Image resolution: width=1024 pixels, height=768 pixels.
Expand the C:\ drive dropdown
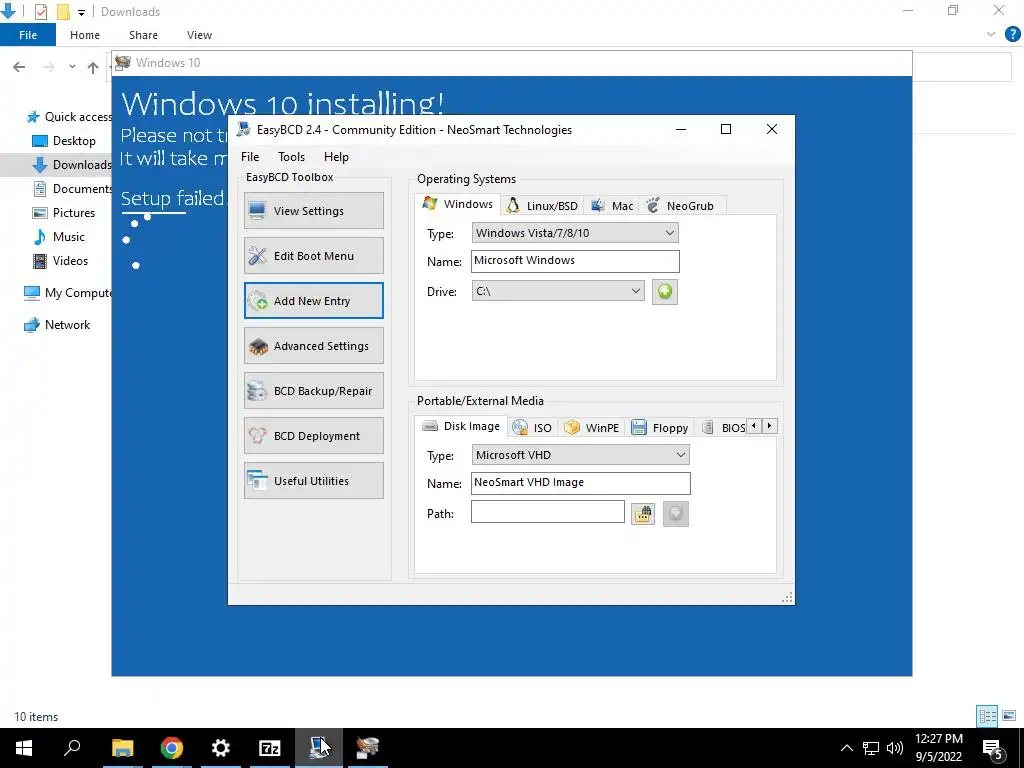tap(558, 291)
